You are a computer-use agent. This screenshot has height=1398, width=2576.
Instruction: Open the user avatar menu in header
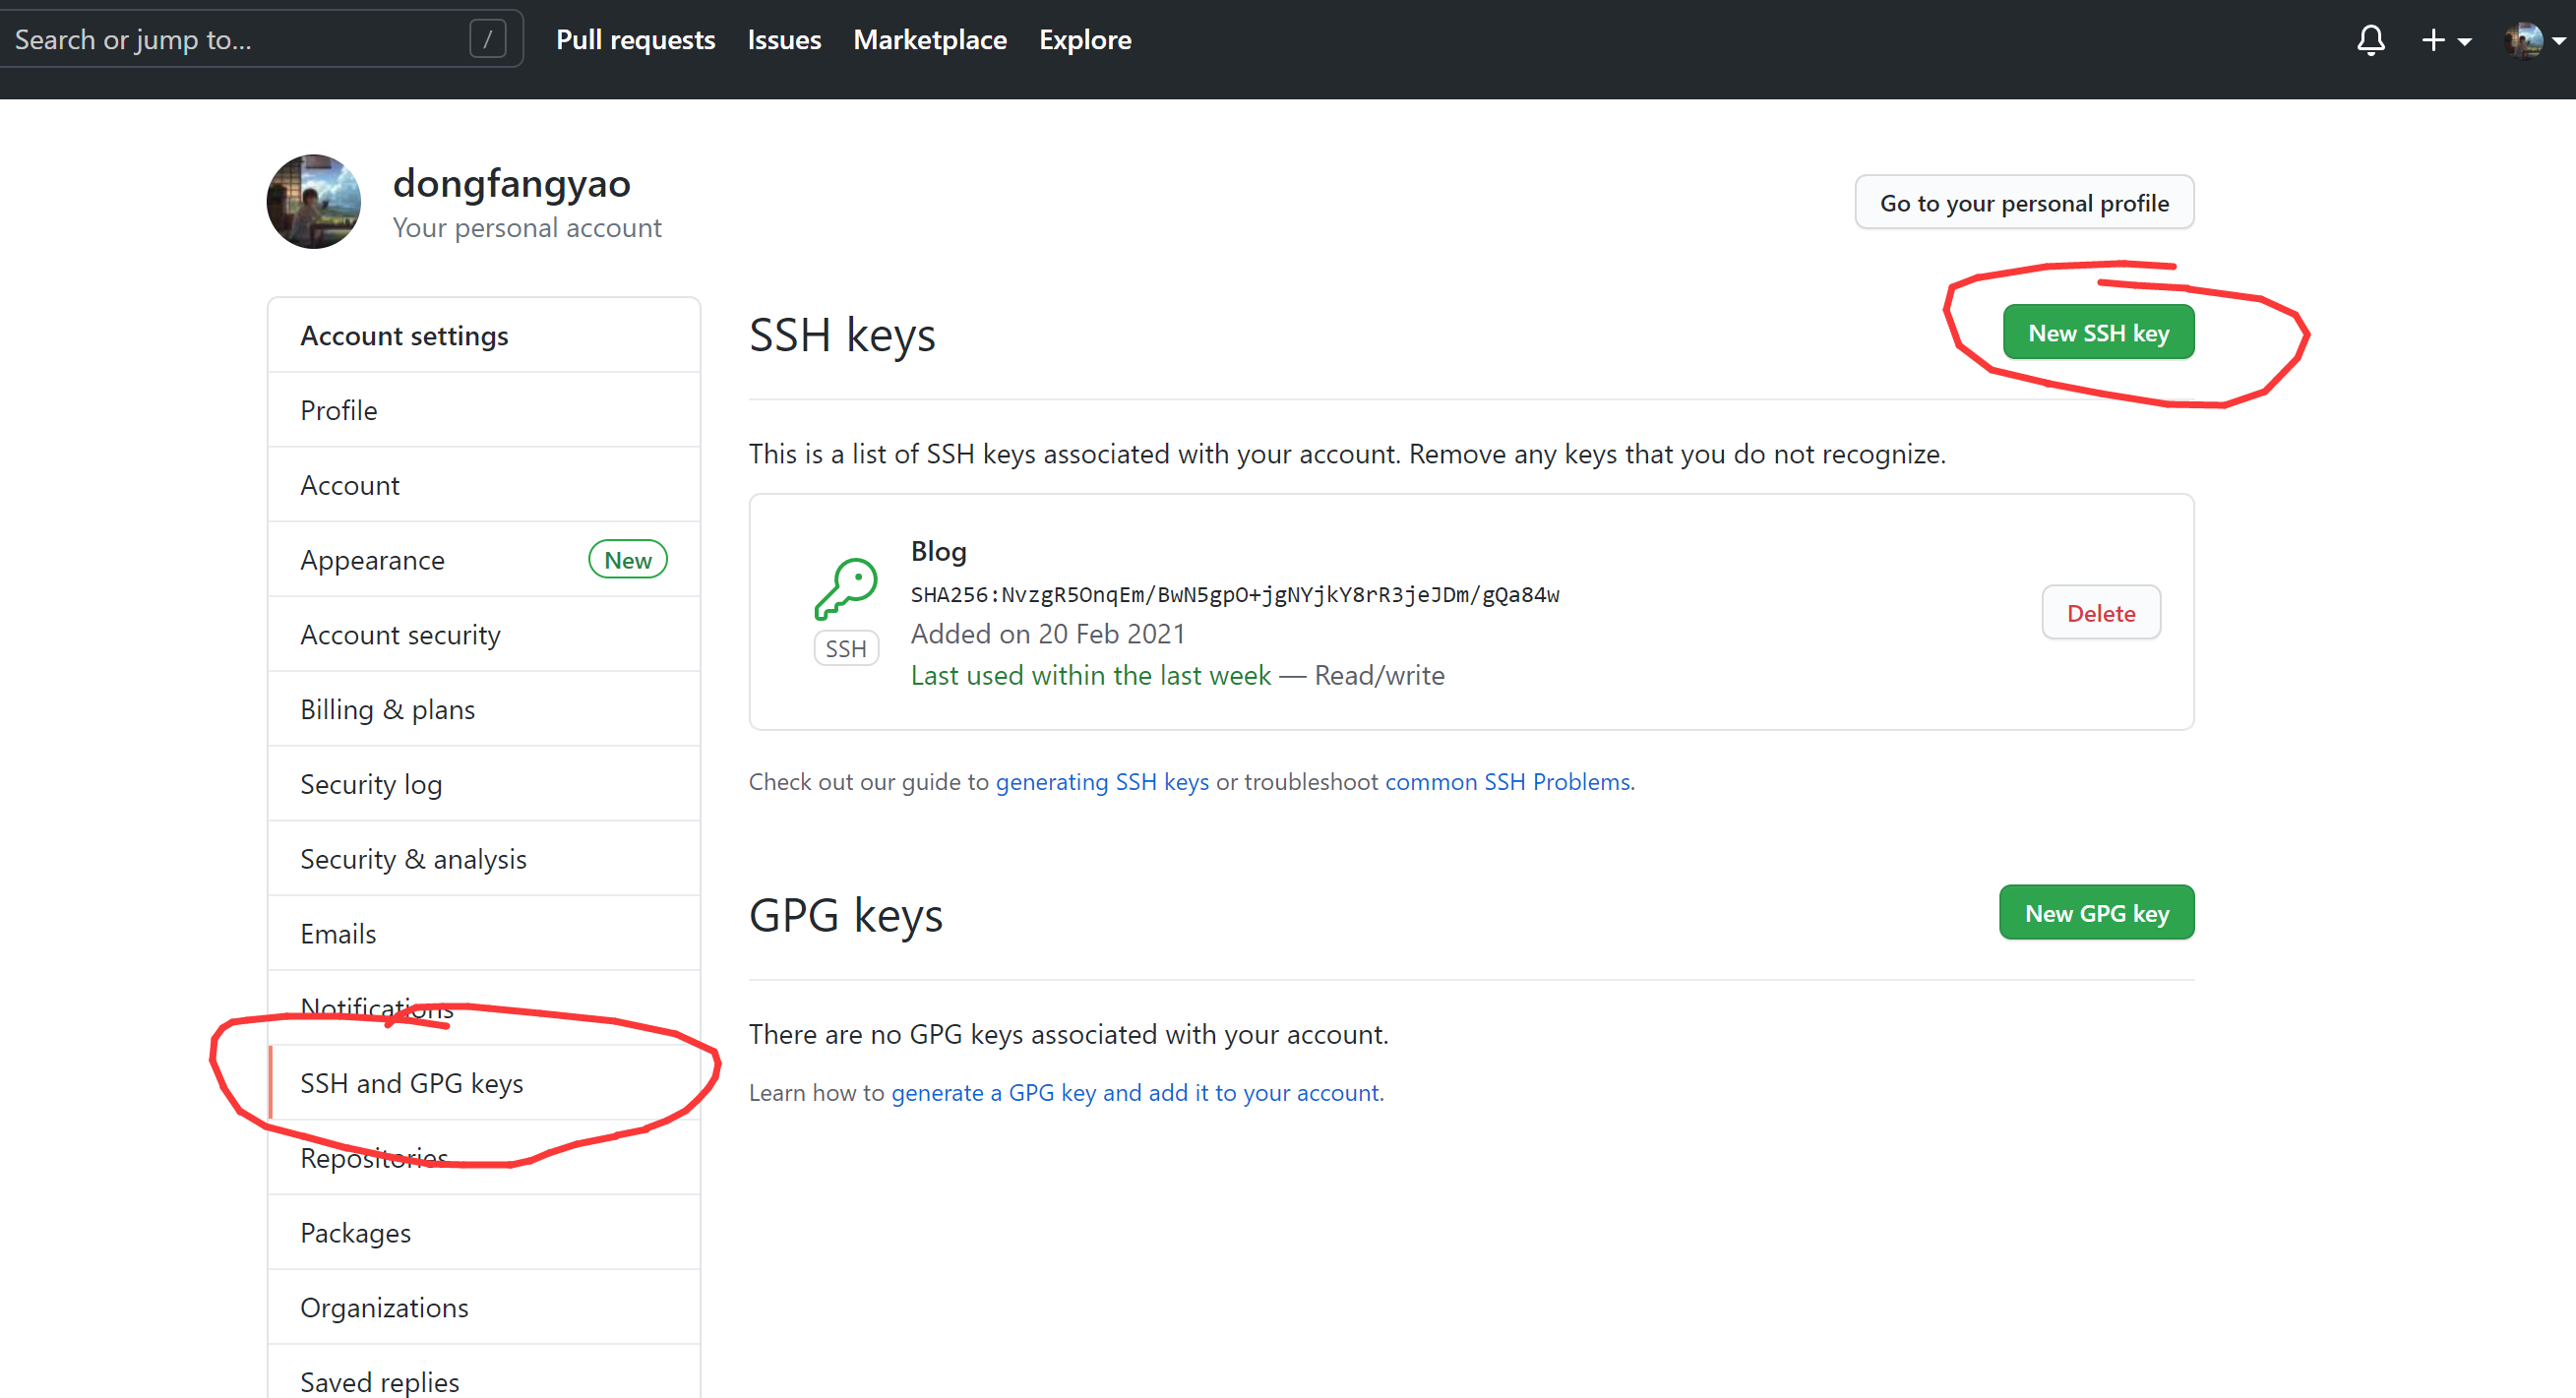coord(2535,40)
